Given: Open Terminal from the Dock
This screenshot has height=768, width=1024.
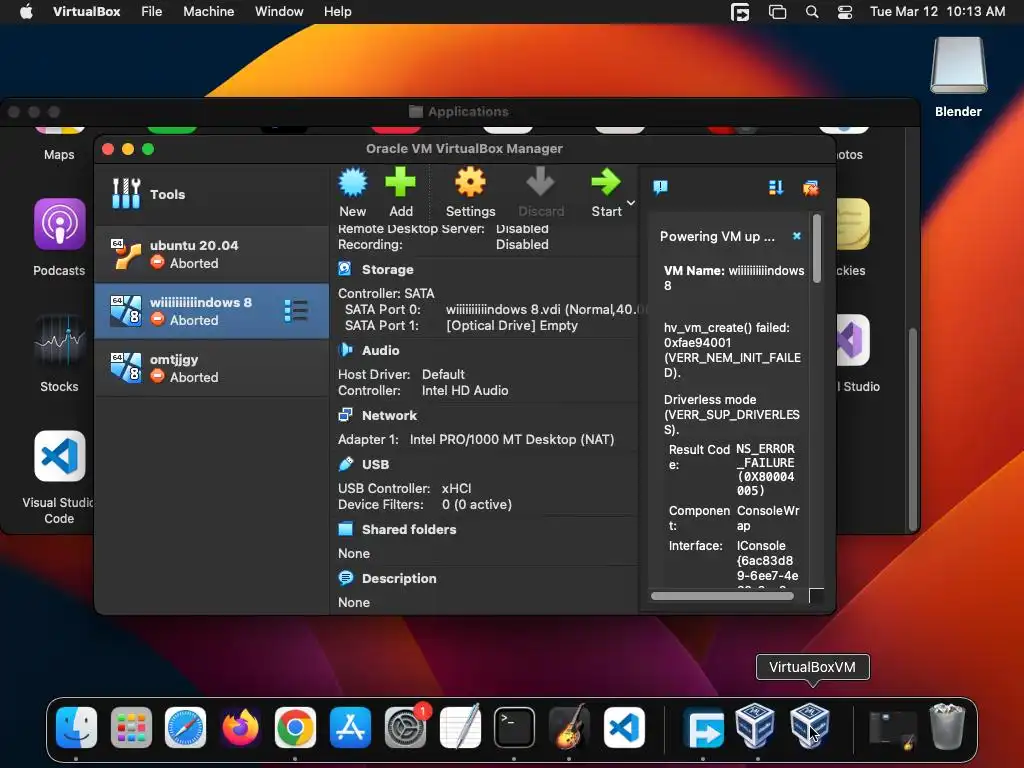Looking at the screenshot, I should (x=514, y=727).
